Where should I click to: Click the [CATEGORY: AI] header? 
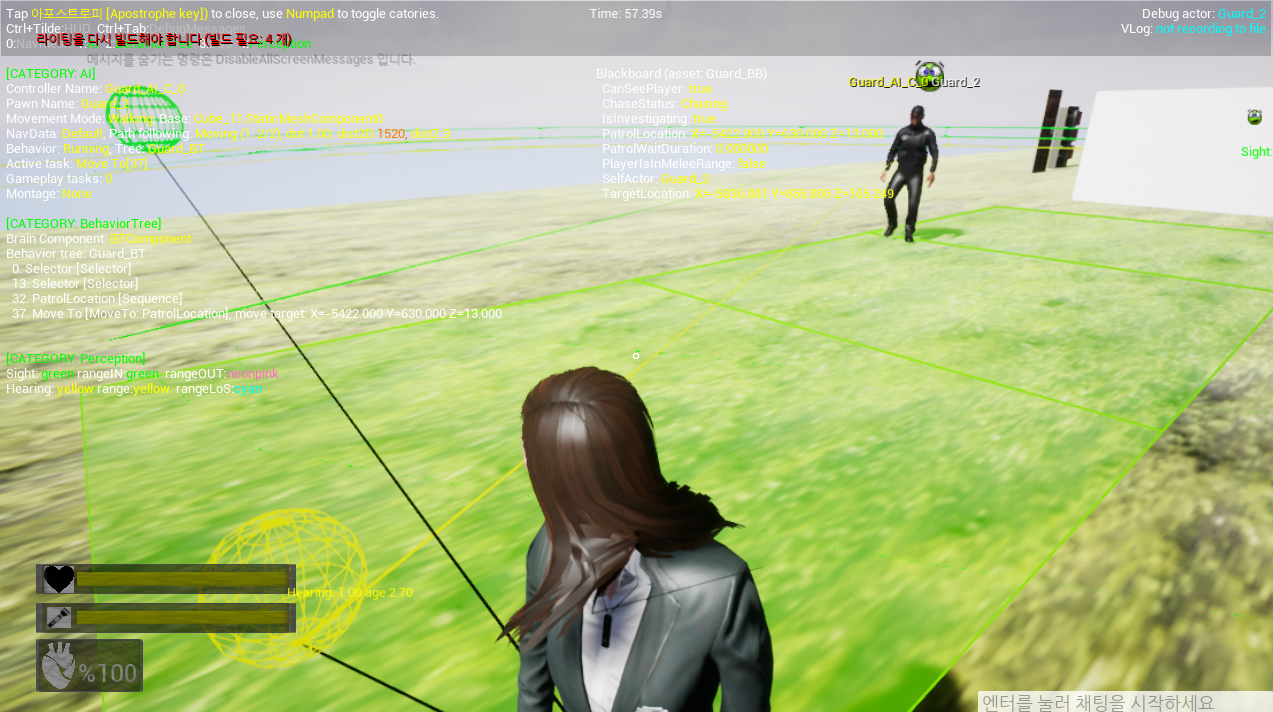(x=51, y=74)
